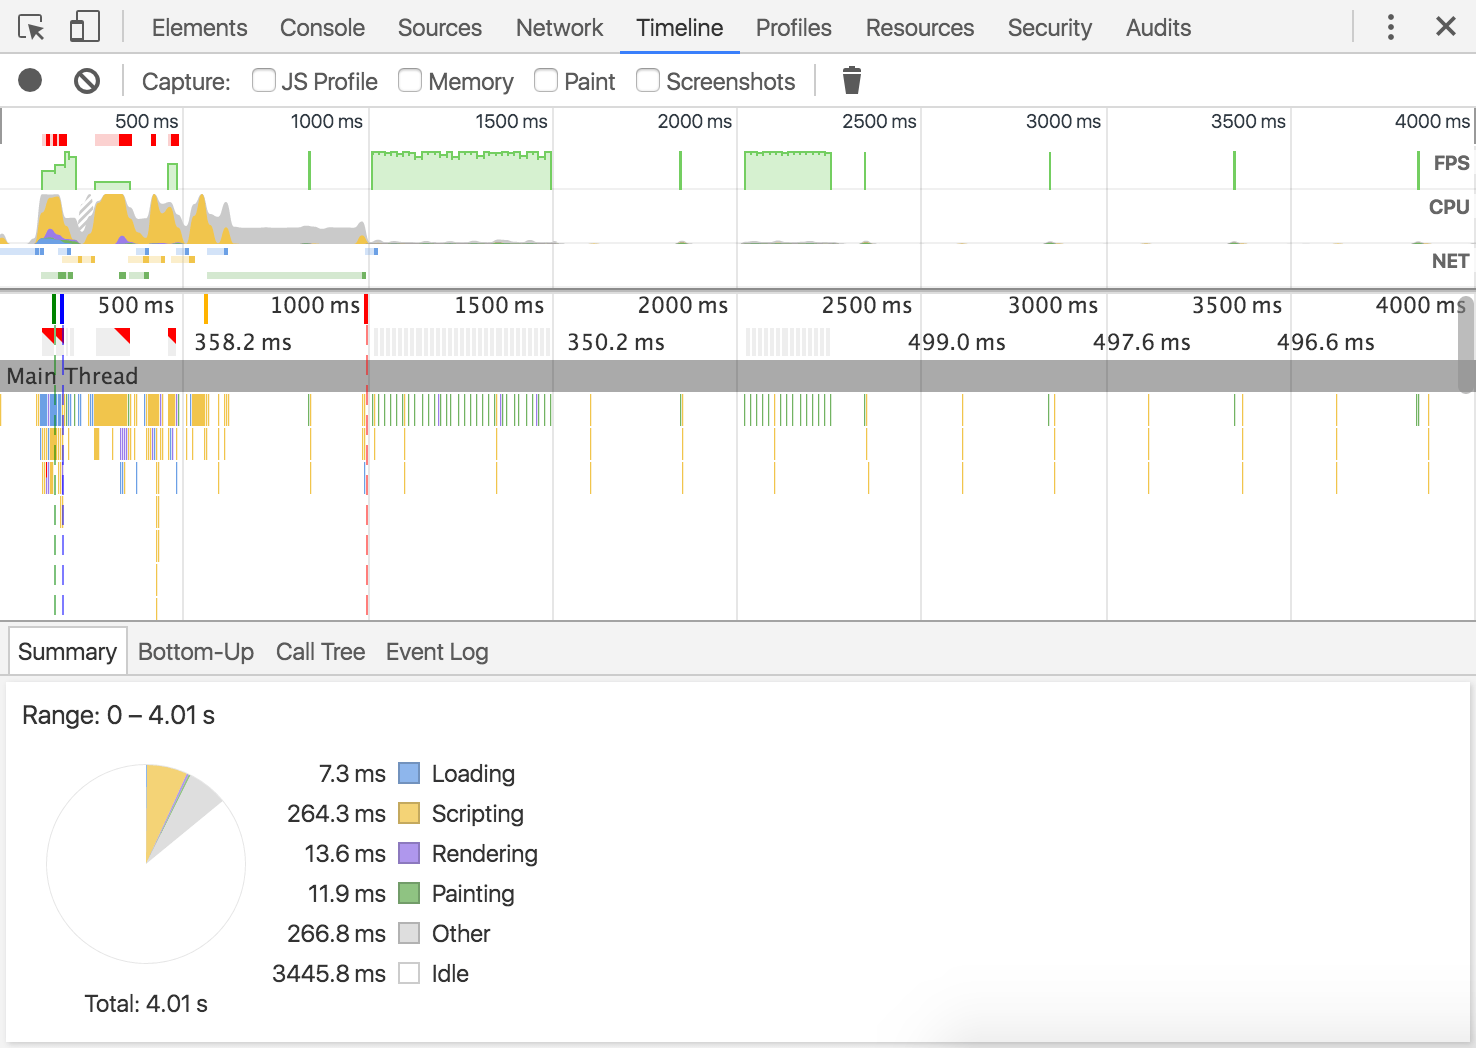Click the clear recording block icon
The image size is (1476, 1048).
tap(86, 81)
